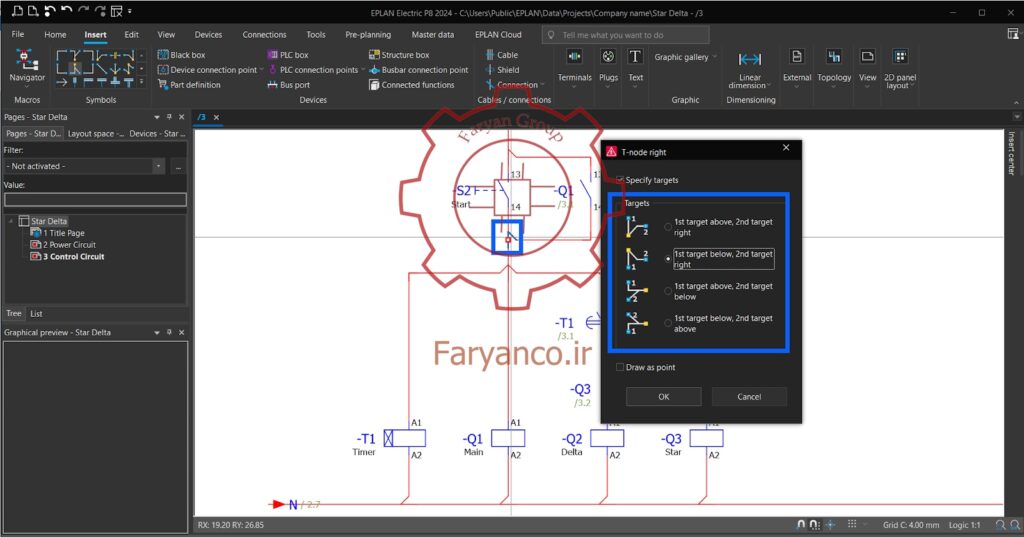Click the Plugs ribbon icon
This screenshot has height=537, width=1024.
[608, 57]
